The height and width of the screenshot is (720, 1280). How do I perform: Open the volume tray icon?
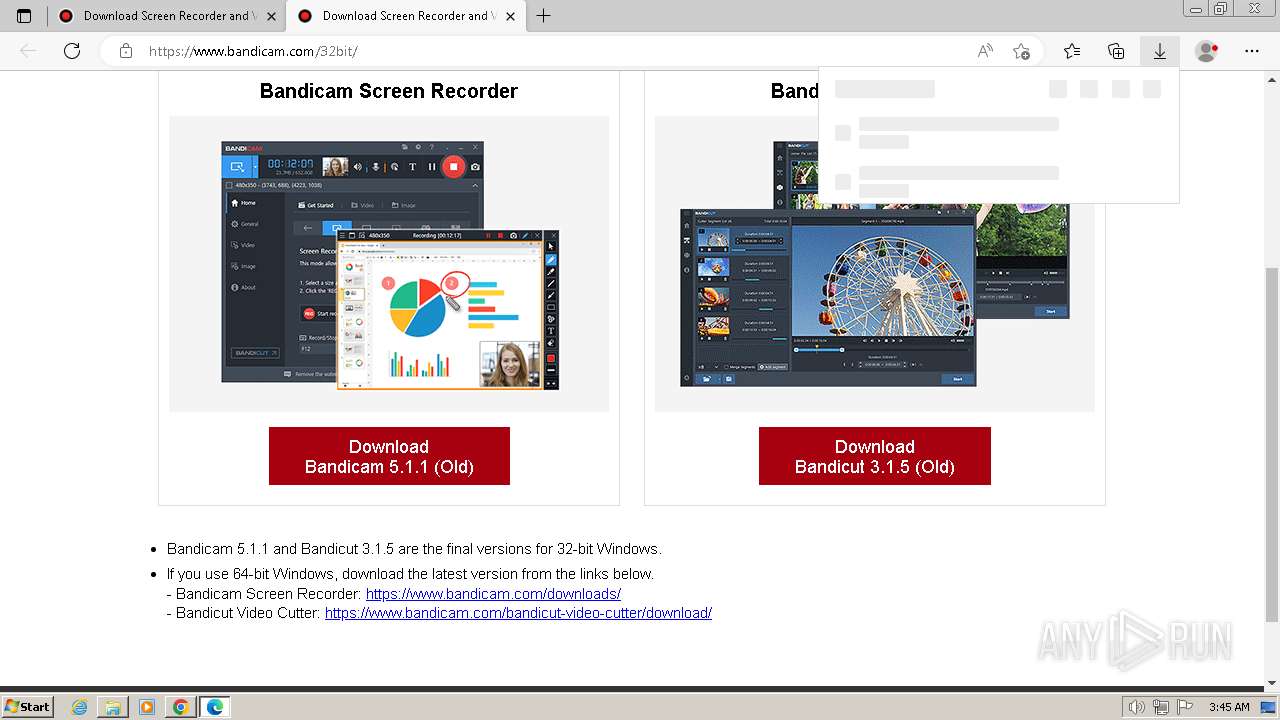(x=1137, y=707)
